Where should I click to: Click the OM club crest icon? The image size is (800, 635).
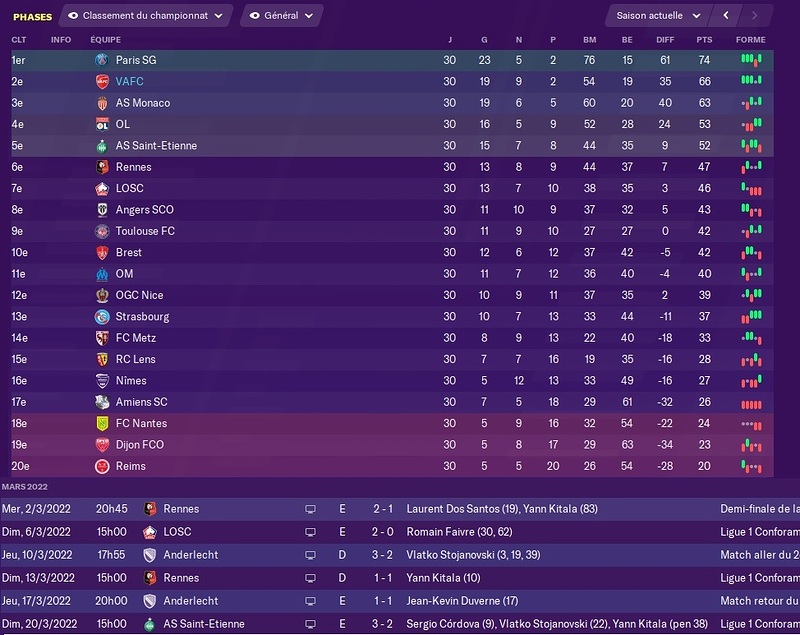102,274
